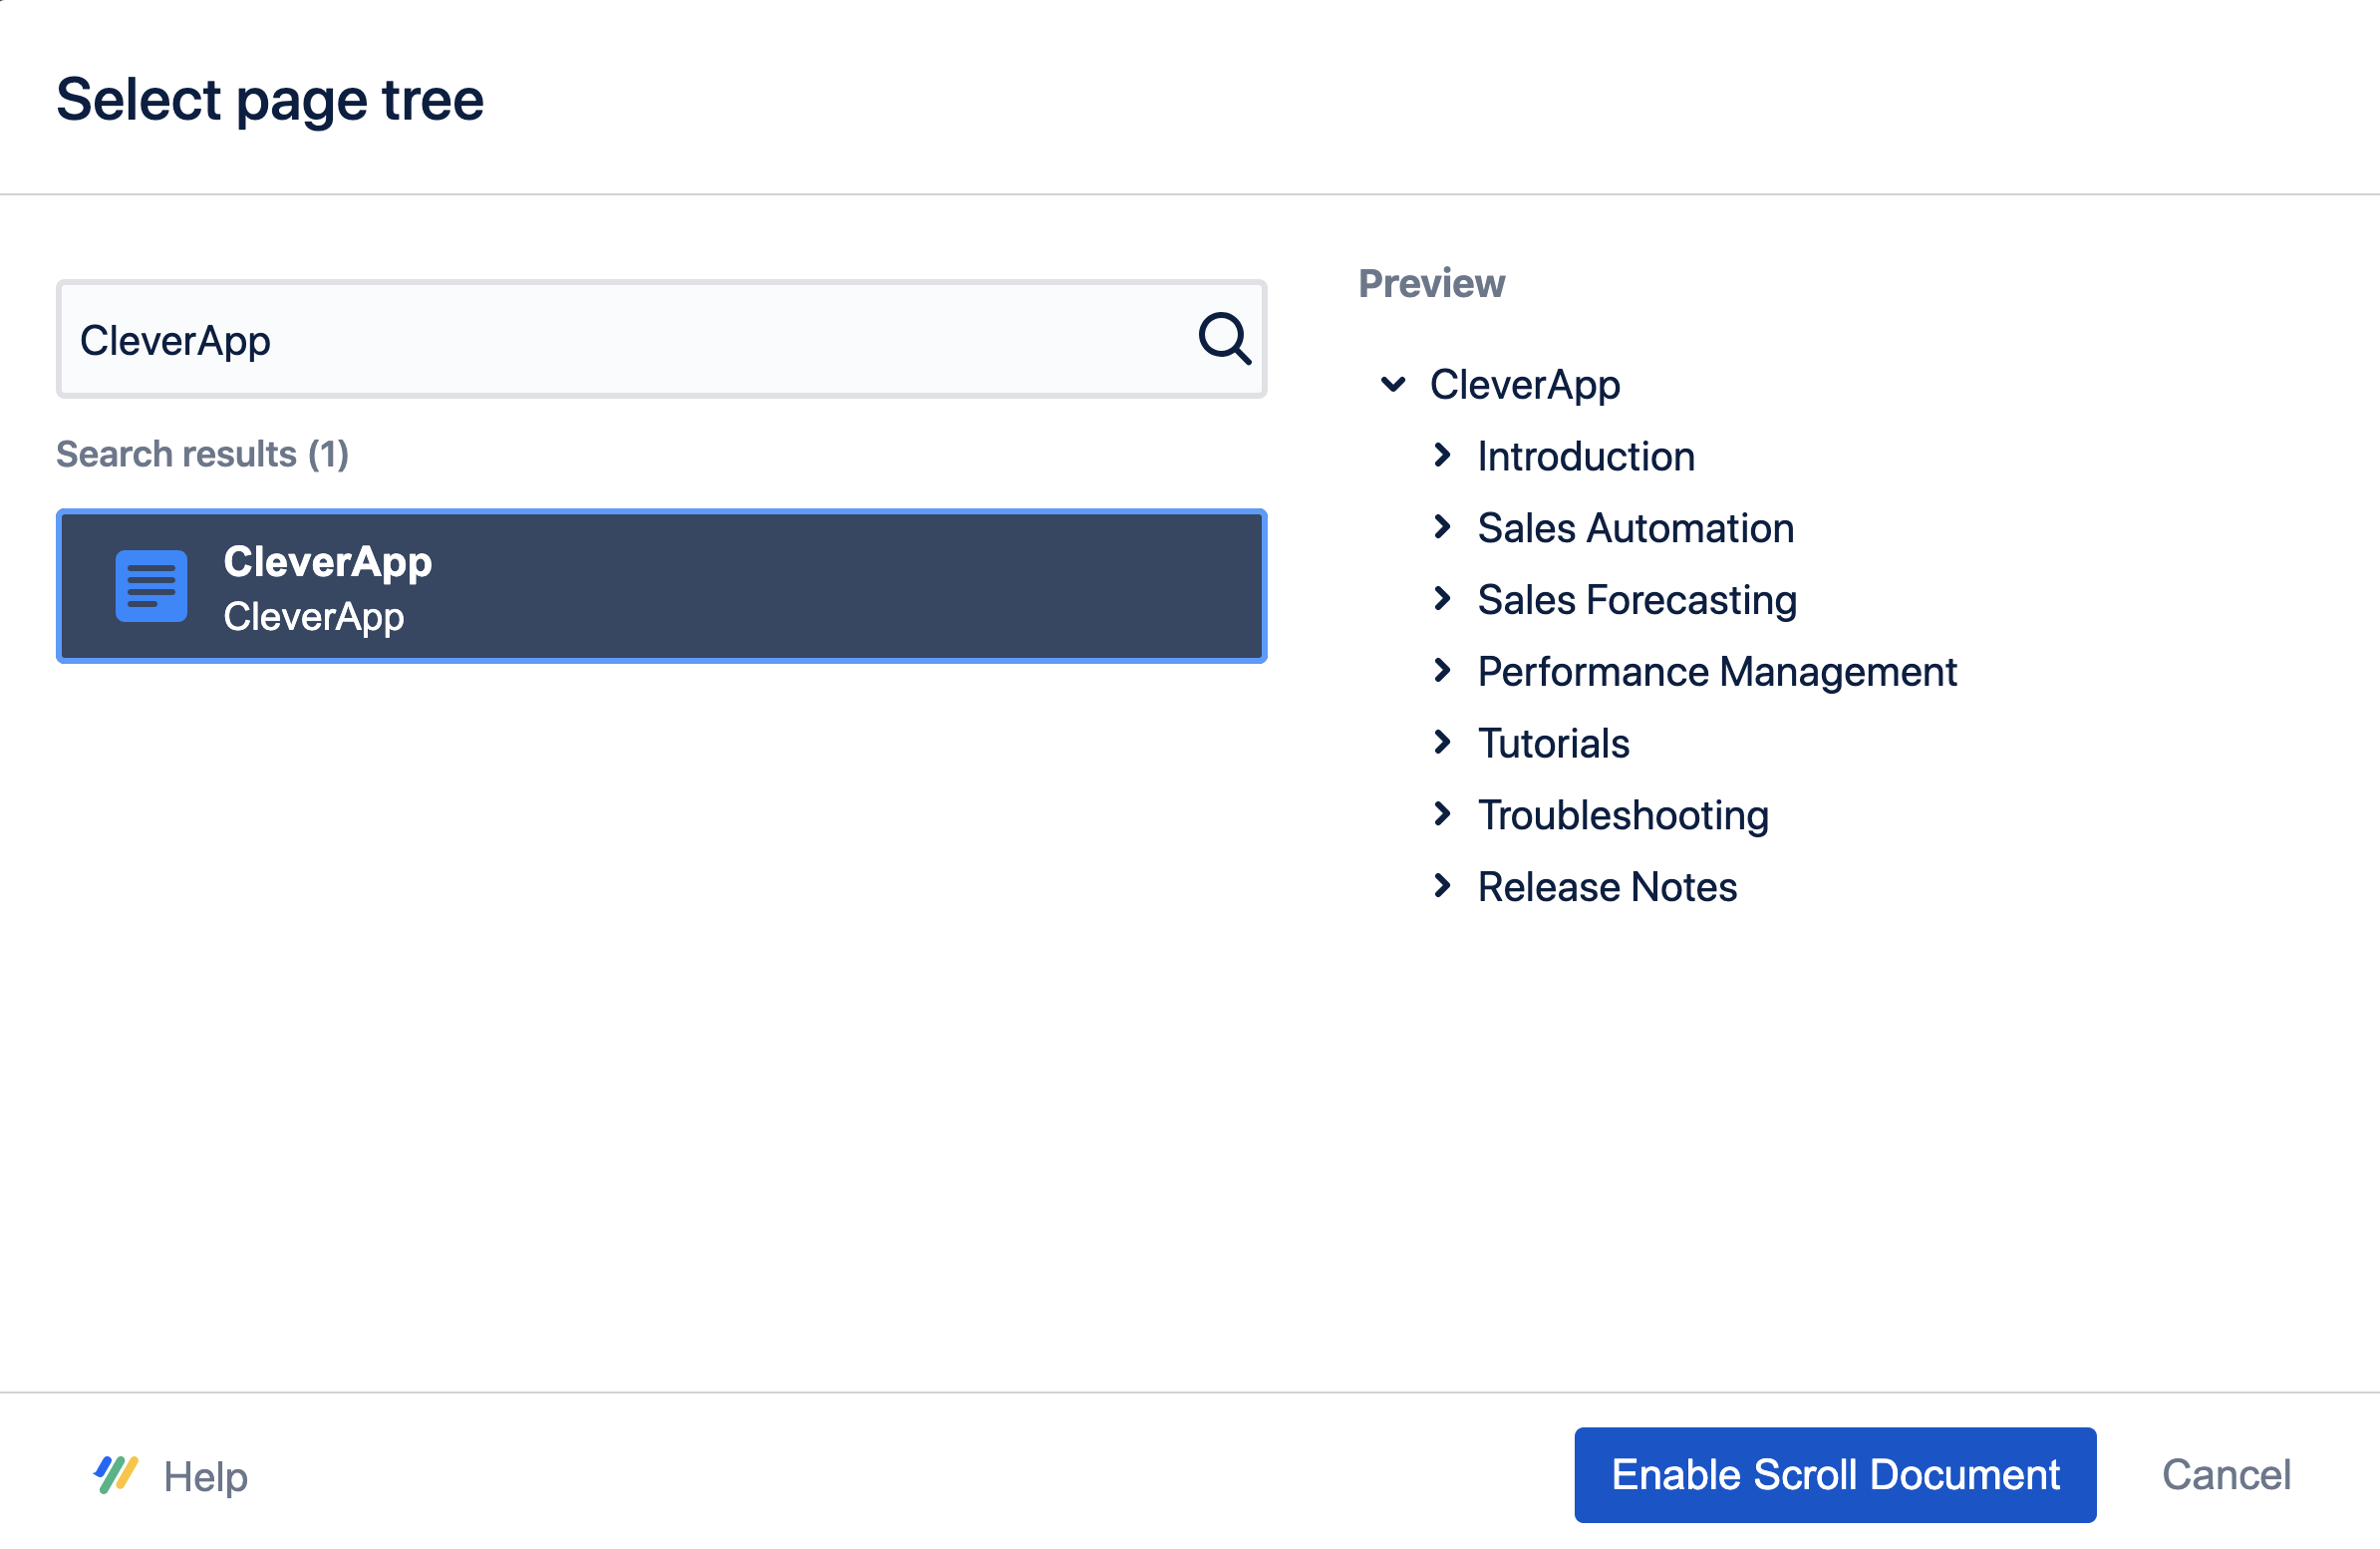
Task: Select Release Notes in the Preview tree
Action: (1607, 886)
